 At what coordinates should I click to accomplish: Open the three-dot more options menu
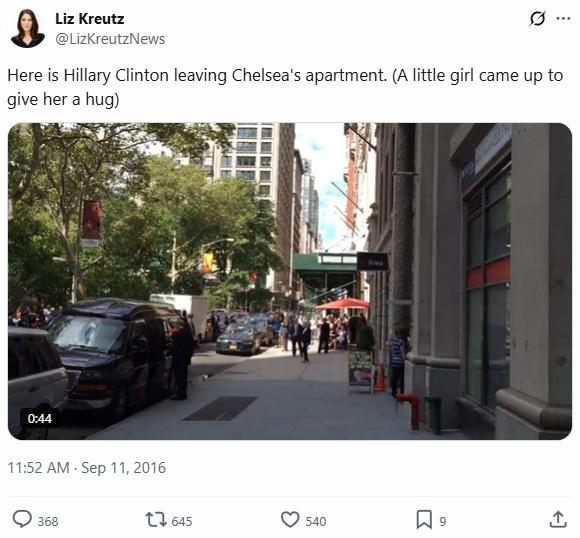563,19
